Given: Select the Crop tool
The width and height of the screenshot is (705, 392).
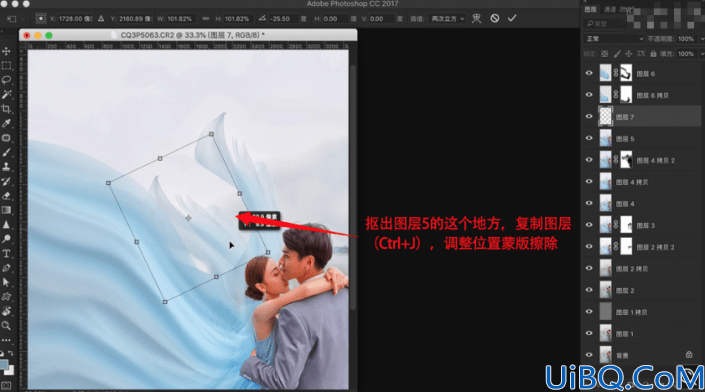Looking at the screenshot, I should (x=6, y=109).
